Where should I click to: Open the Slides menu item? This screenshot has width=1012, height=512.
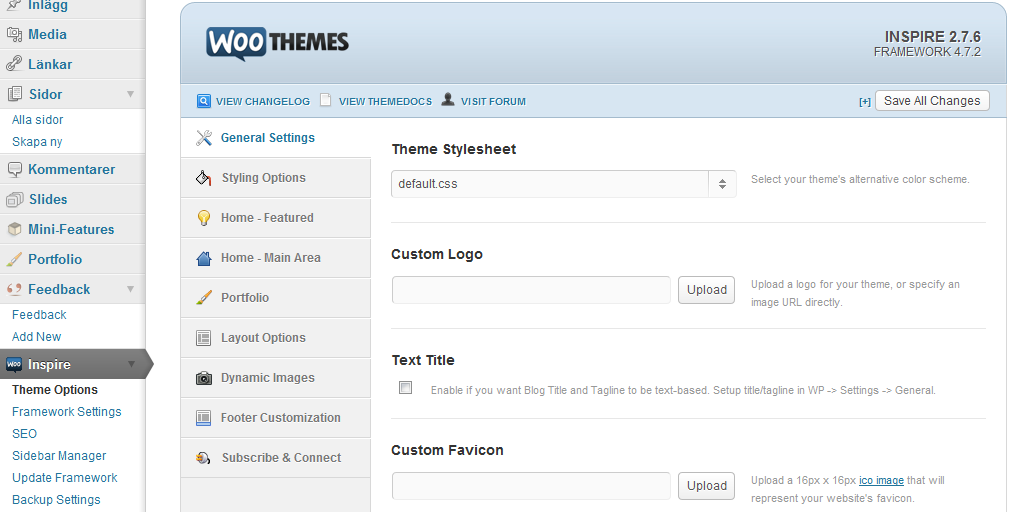coord(72,200)
